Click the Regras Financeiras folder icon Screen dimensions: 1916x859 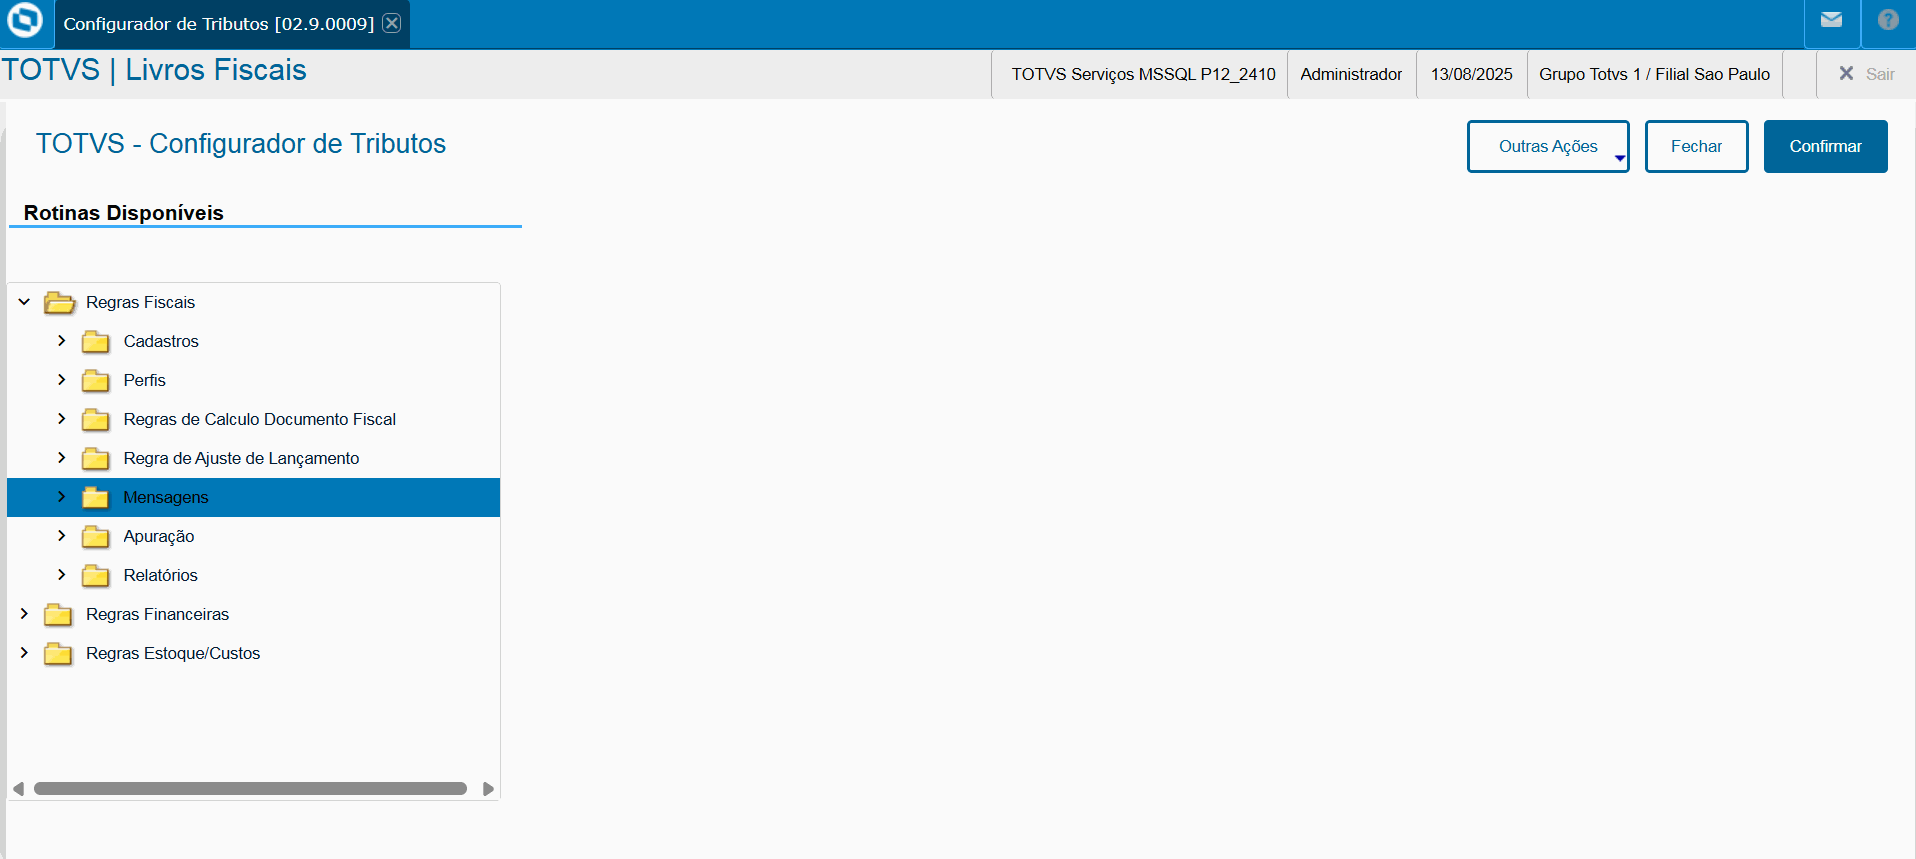pos(58,615)
